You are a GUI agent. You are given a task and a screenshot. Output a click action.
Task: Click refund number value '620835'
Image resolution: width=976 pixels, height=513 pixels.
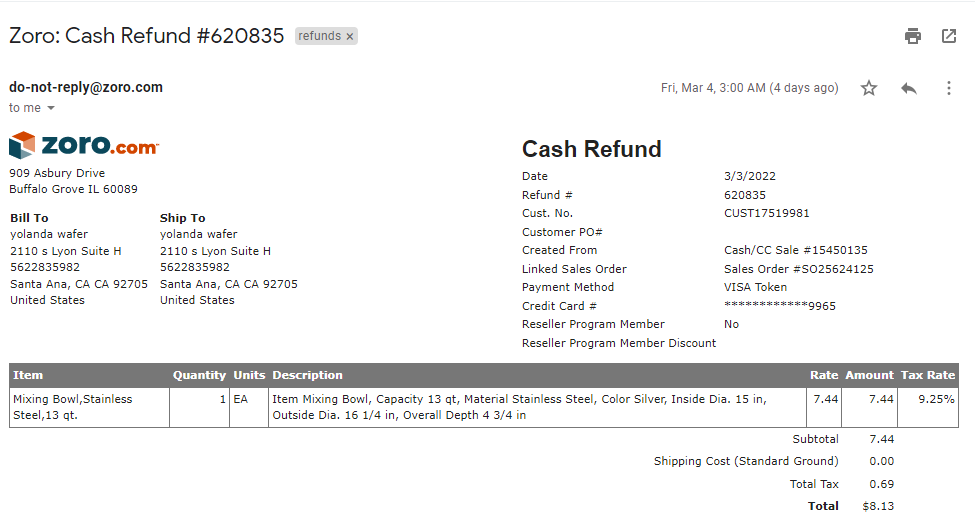[744, 195]
